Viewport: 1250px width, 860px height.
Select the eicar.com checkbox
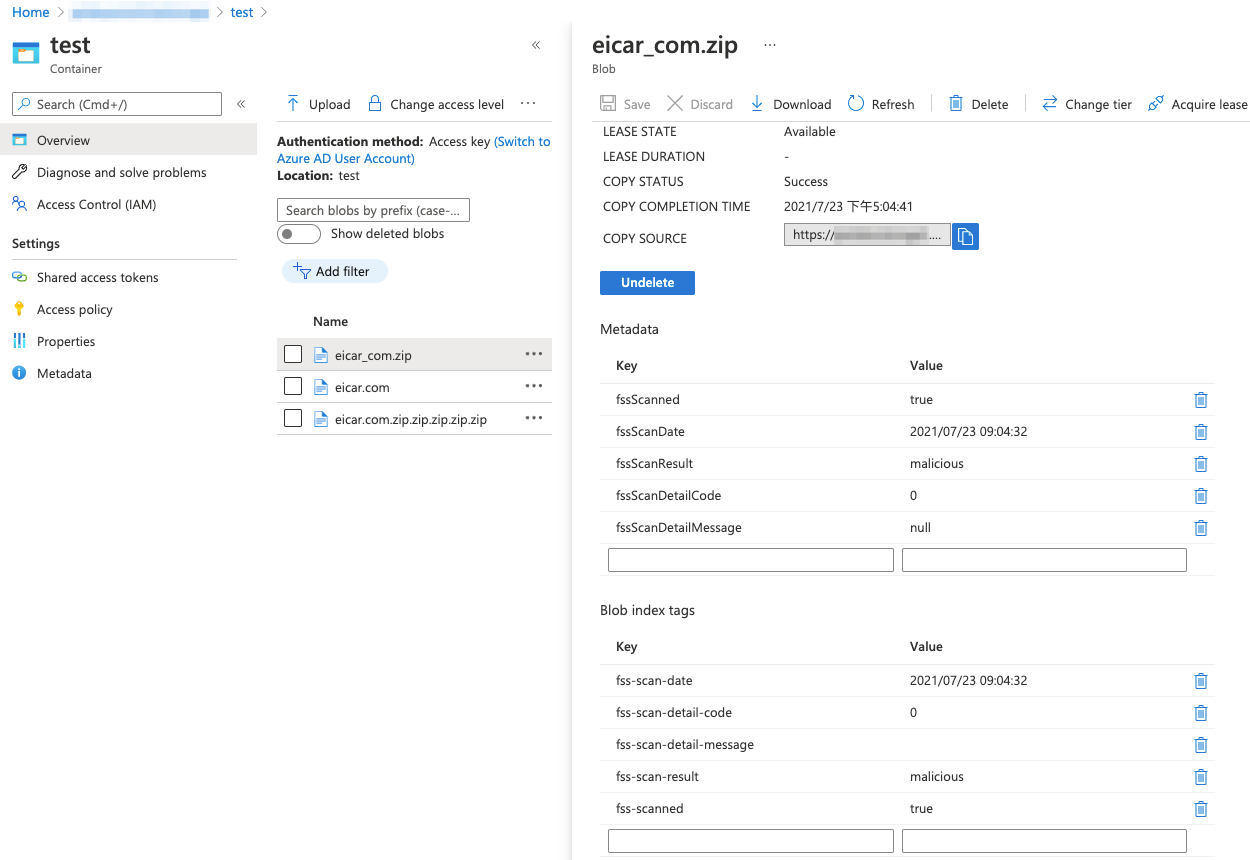point(293,386)
